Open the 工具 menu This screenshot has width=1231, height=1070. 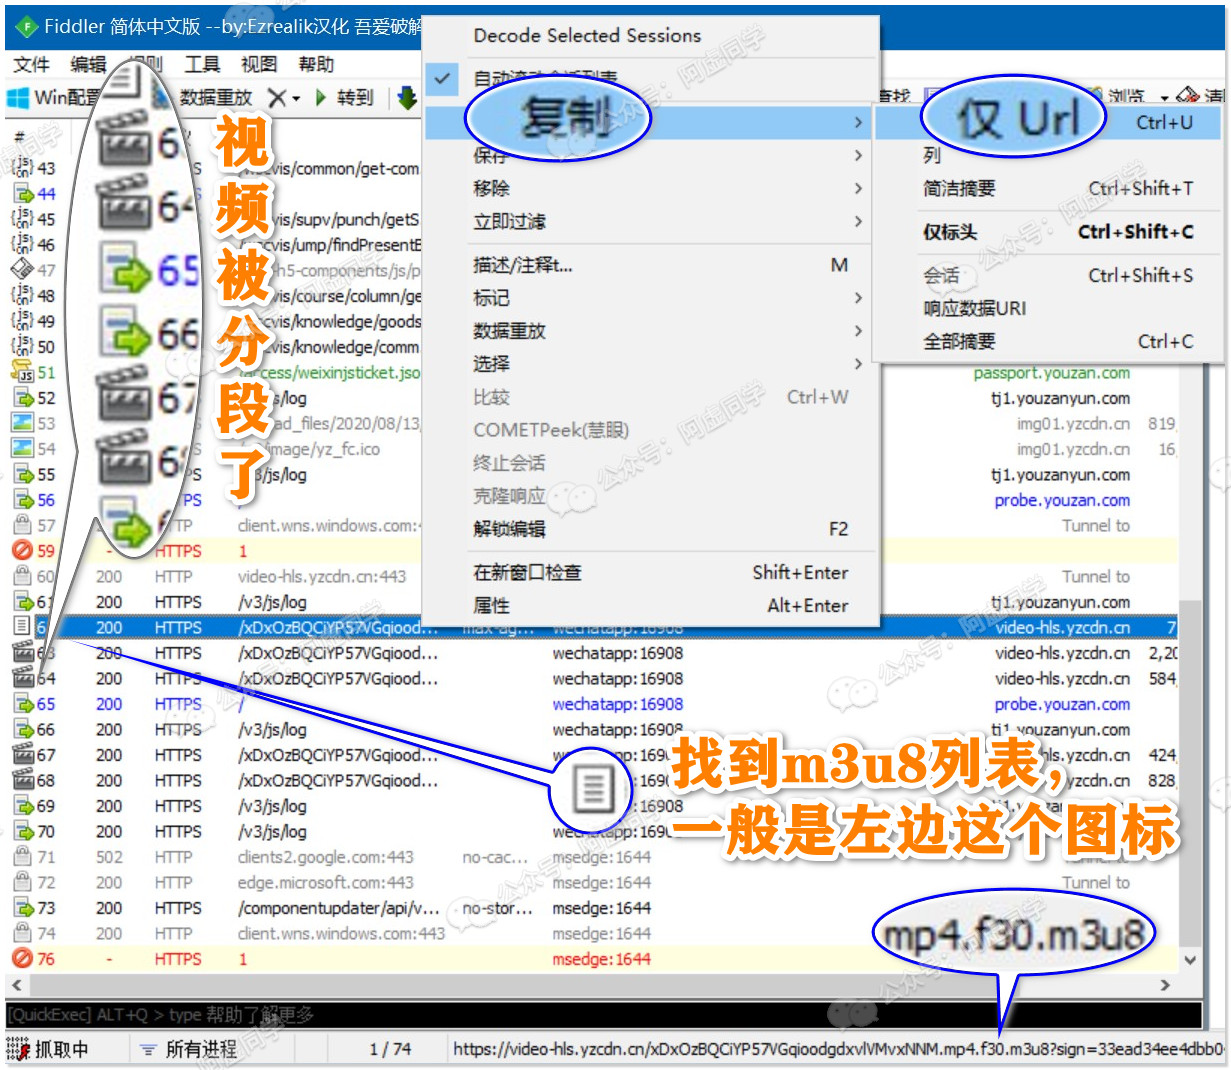tap(202, 64)
